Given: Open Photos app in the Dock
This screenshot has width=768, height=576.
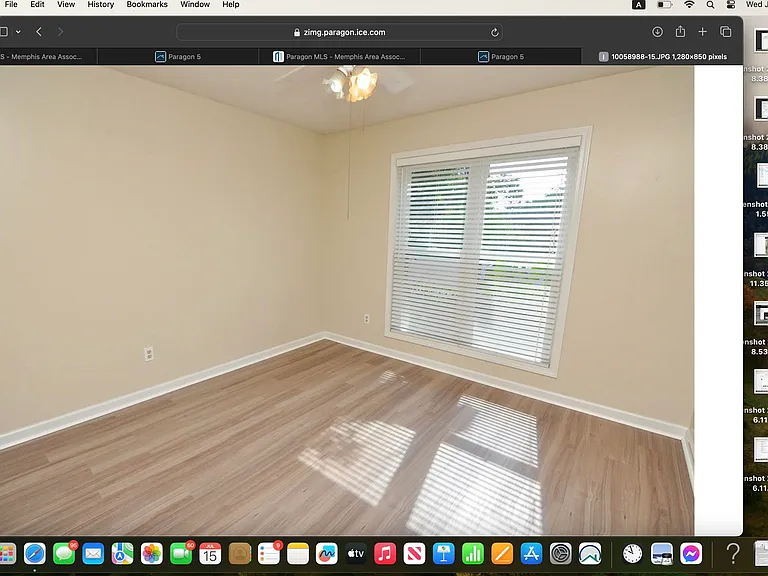Looking at the screenshot, I should [x=151, y=554].
